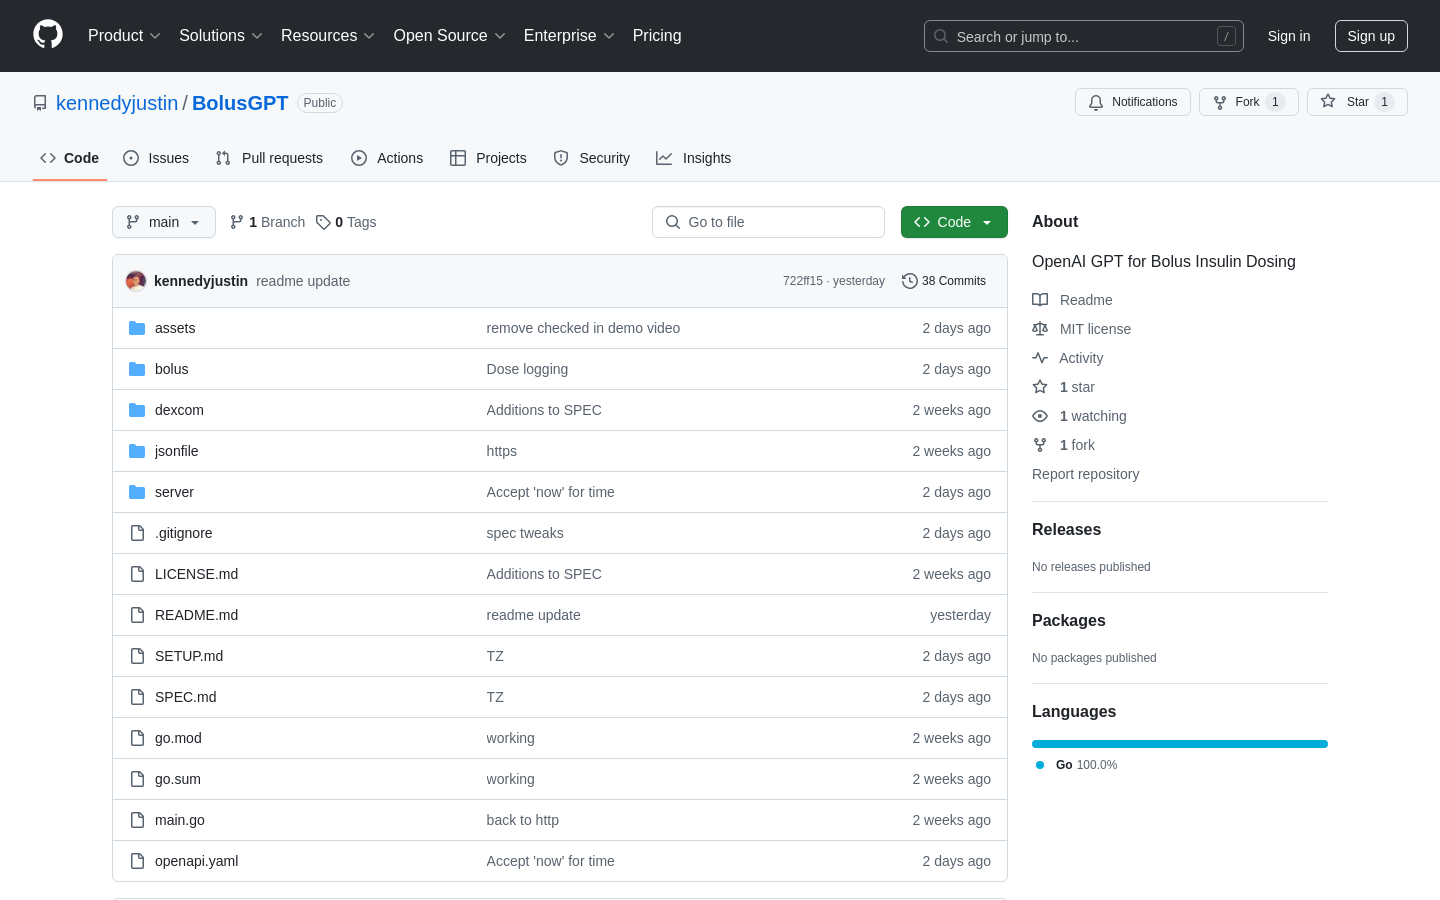Click the Notifications bell button
The height and width of the screenshot is (900, 1440).
pos(1133,102)
